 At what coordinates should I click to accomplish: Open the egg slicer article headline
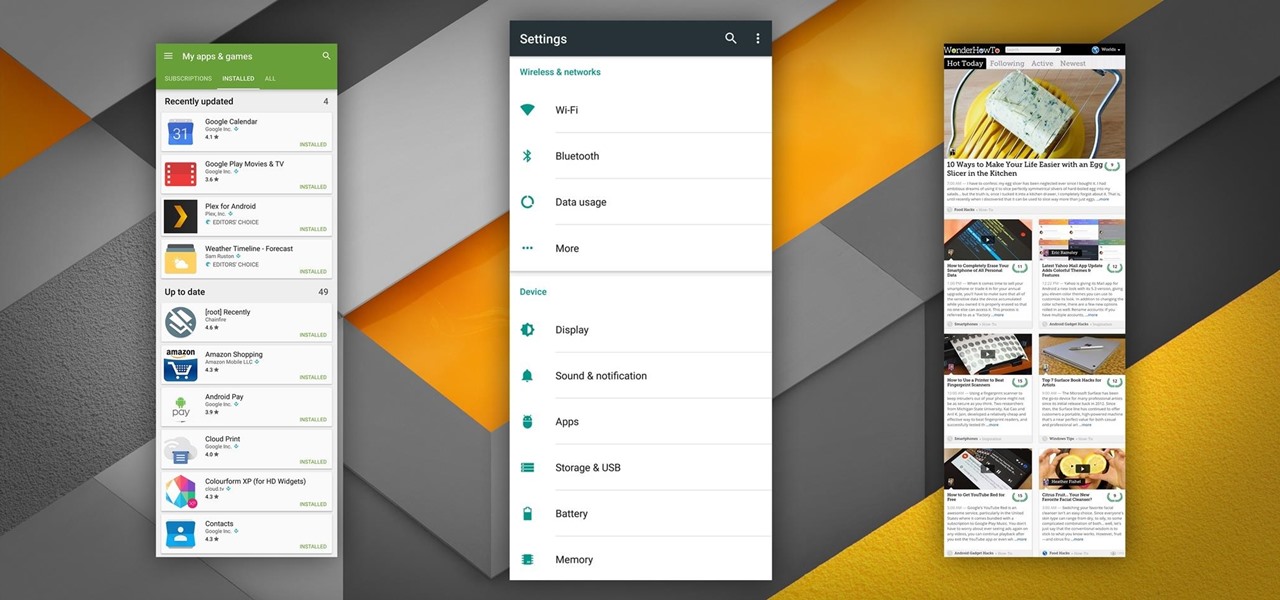click(x=1025, y=169)
